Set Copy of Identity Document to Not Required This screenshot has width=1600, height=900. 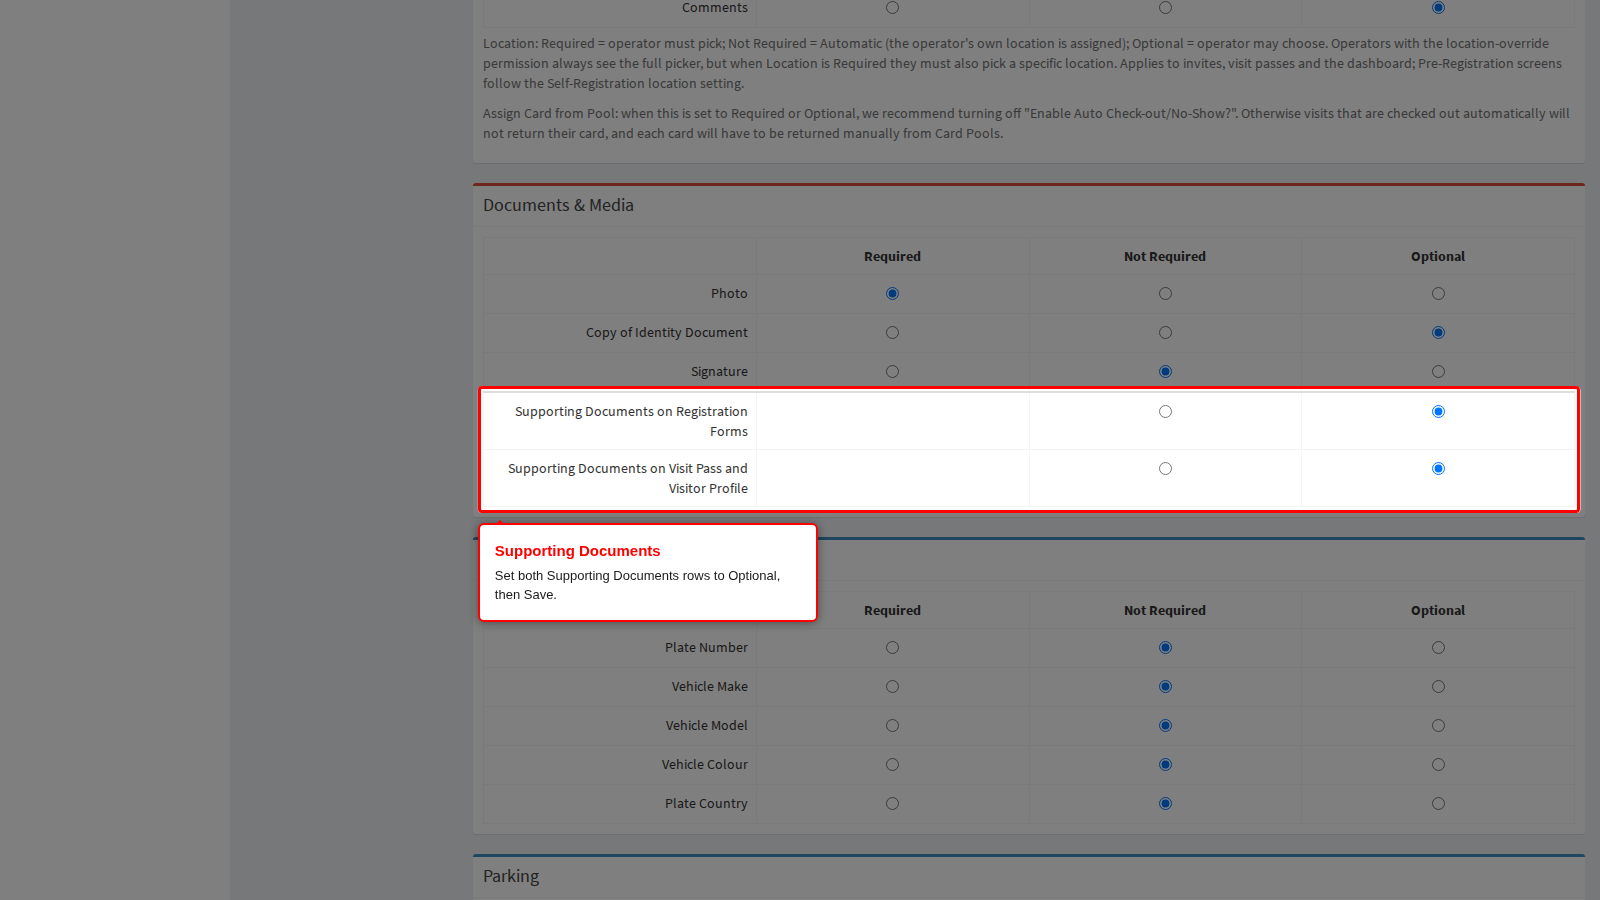click(1165, 333)
